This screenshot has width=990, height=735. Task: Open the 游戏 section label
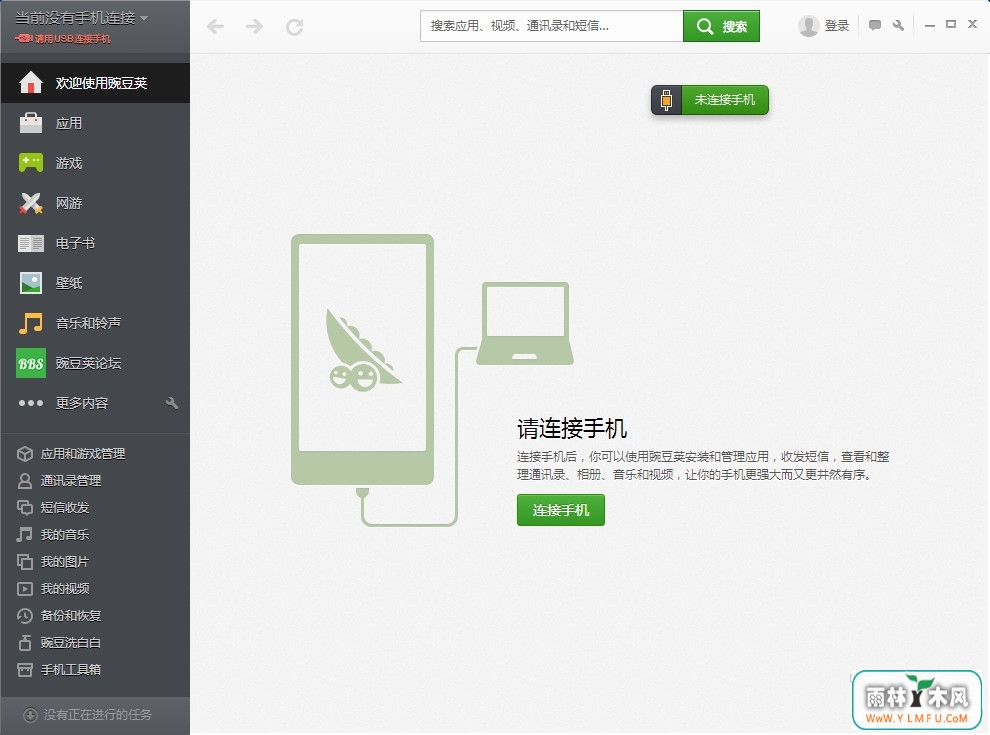tap(69, 163)
